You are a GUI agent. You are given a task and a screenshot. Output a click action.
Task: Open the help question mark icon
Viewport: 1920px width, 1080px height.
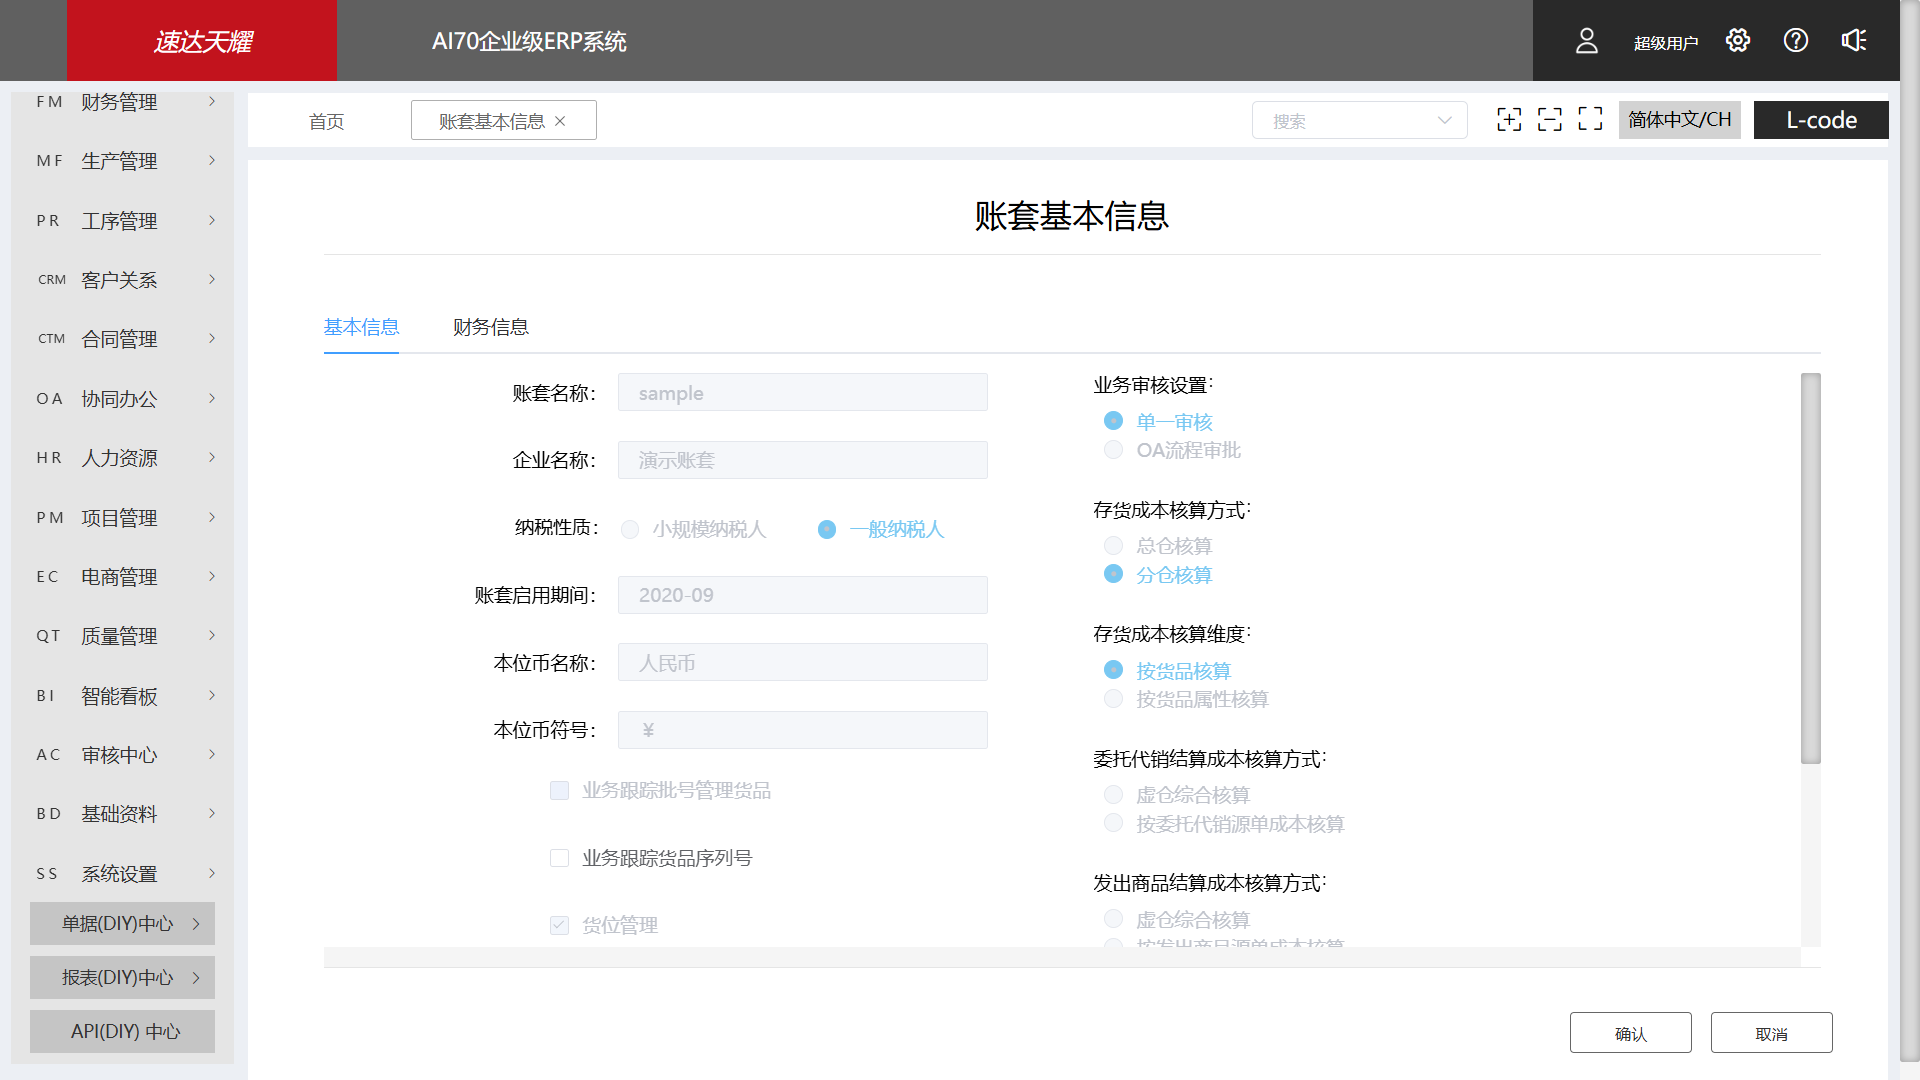(x=1796, y=40)
